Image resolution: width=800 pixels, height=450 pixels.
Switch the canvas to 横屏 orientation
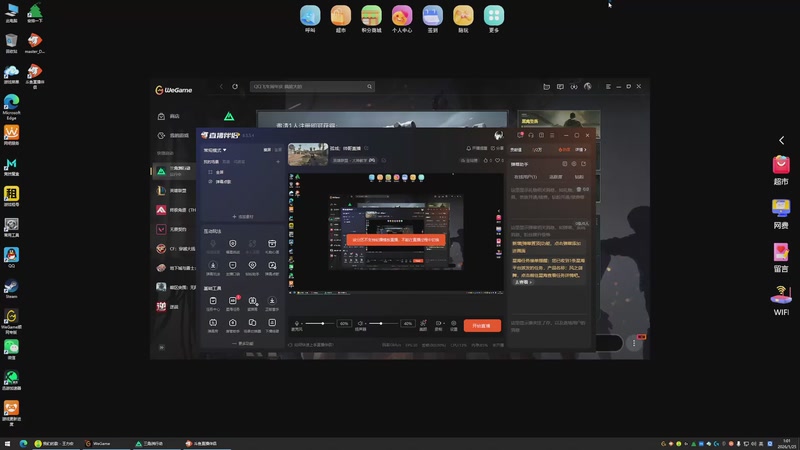point(267,149)
